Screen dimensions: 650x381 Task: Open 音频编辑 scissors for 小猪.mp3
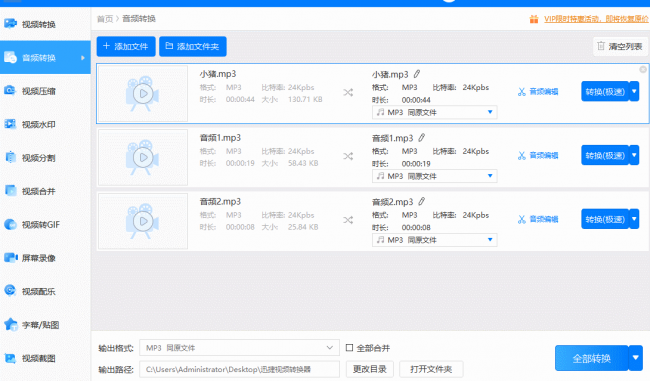(x=538, y=92)
